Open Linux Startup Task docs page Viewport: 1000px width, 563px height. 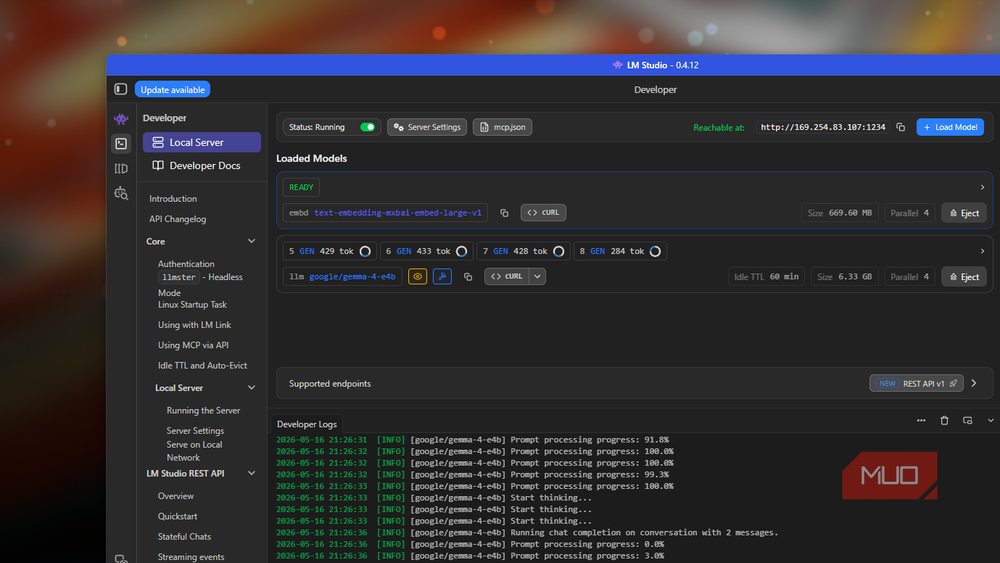(192, 305)
